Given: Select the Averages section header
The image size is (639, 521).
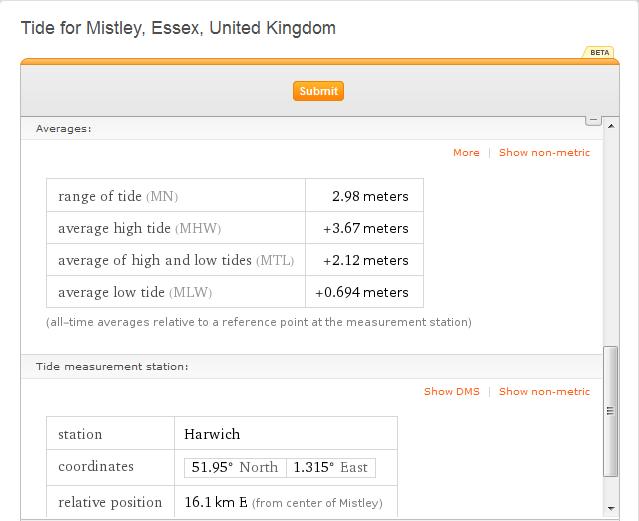Looking at the screenshot, I should (x=64, y=128).
